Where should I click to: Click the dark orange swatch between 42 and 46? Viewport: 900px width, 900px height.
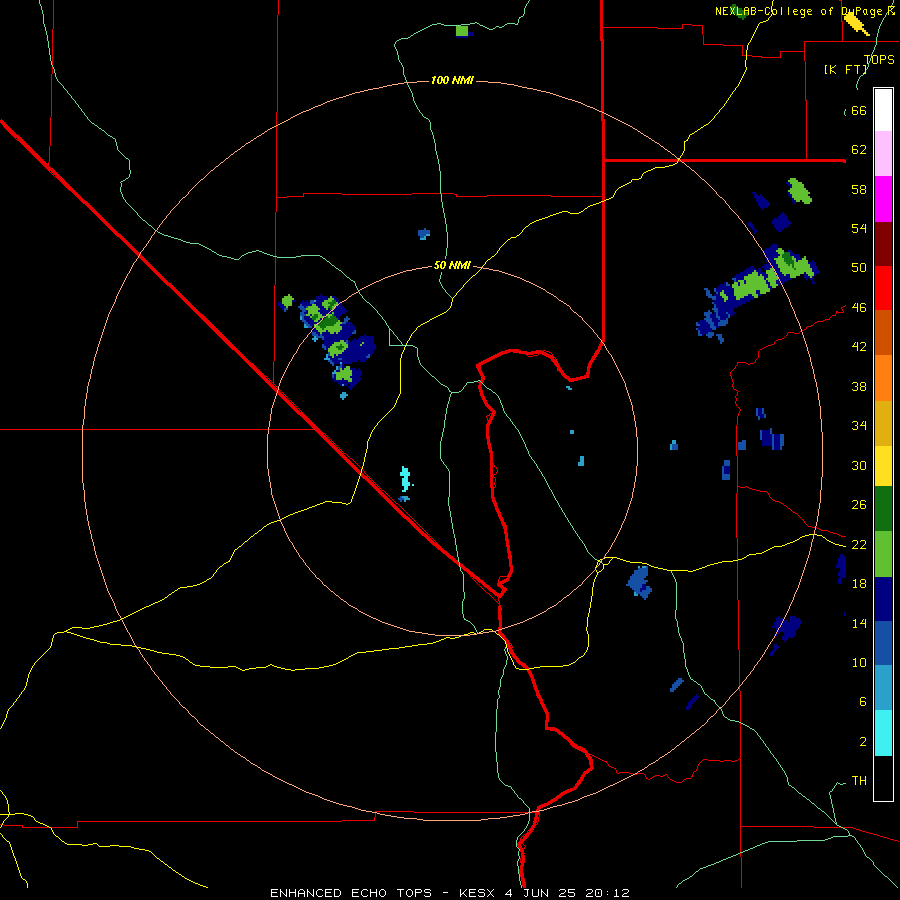(x=883, y=332)
